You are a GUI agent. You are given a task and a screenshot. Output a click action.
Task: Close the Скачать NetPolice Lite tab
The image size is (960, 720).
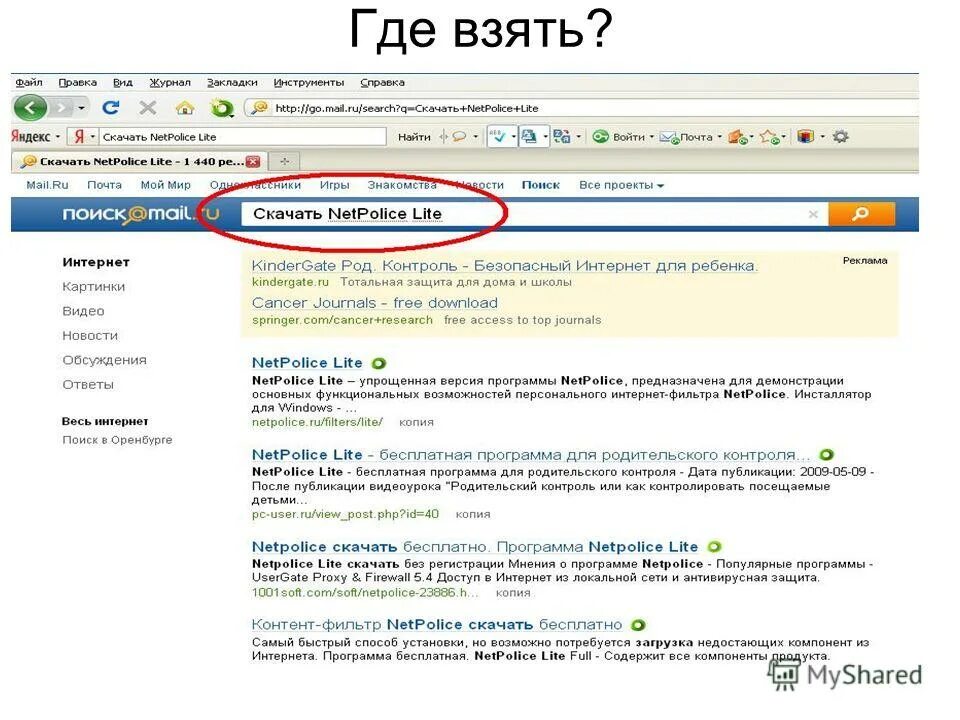253,162
